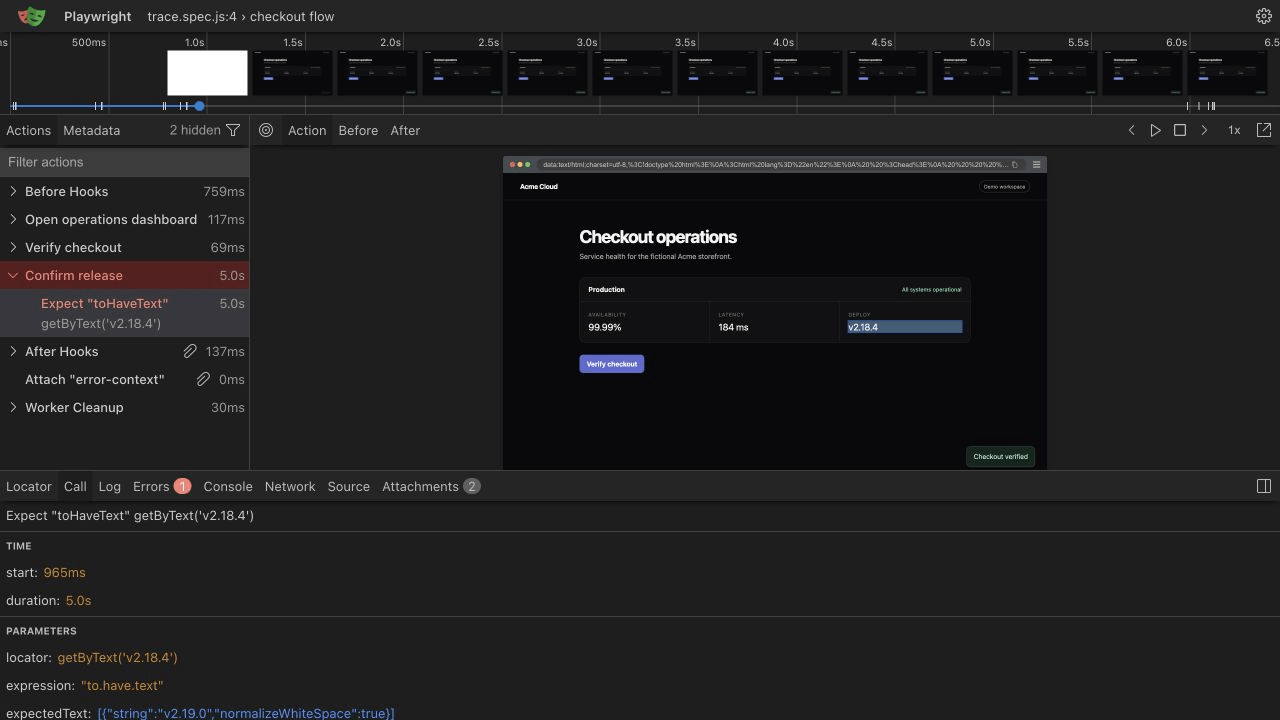The width and height of the screenshot is (1280, 720).
Task: Click the Playwright masks logo
Action: 32,16
